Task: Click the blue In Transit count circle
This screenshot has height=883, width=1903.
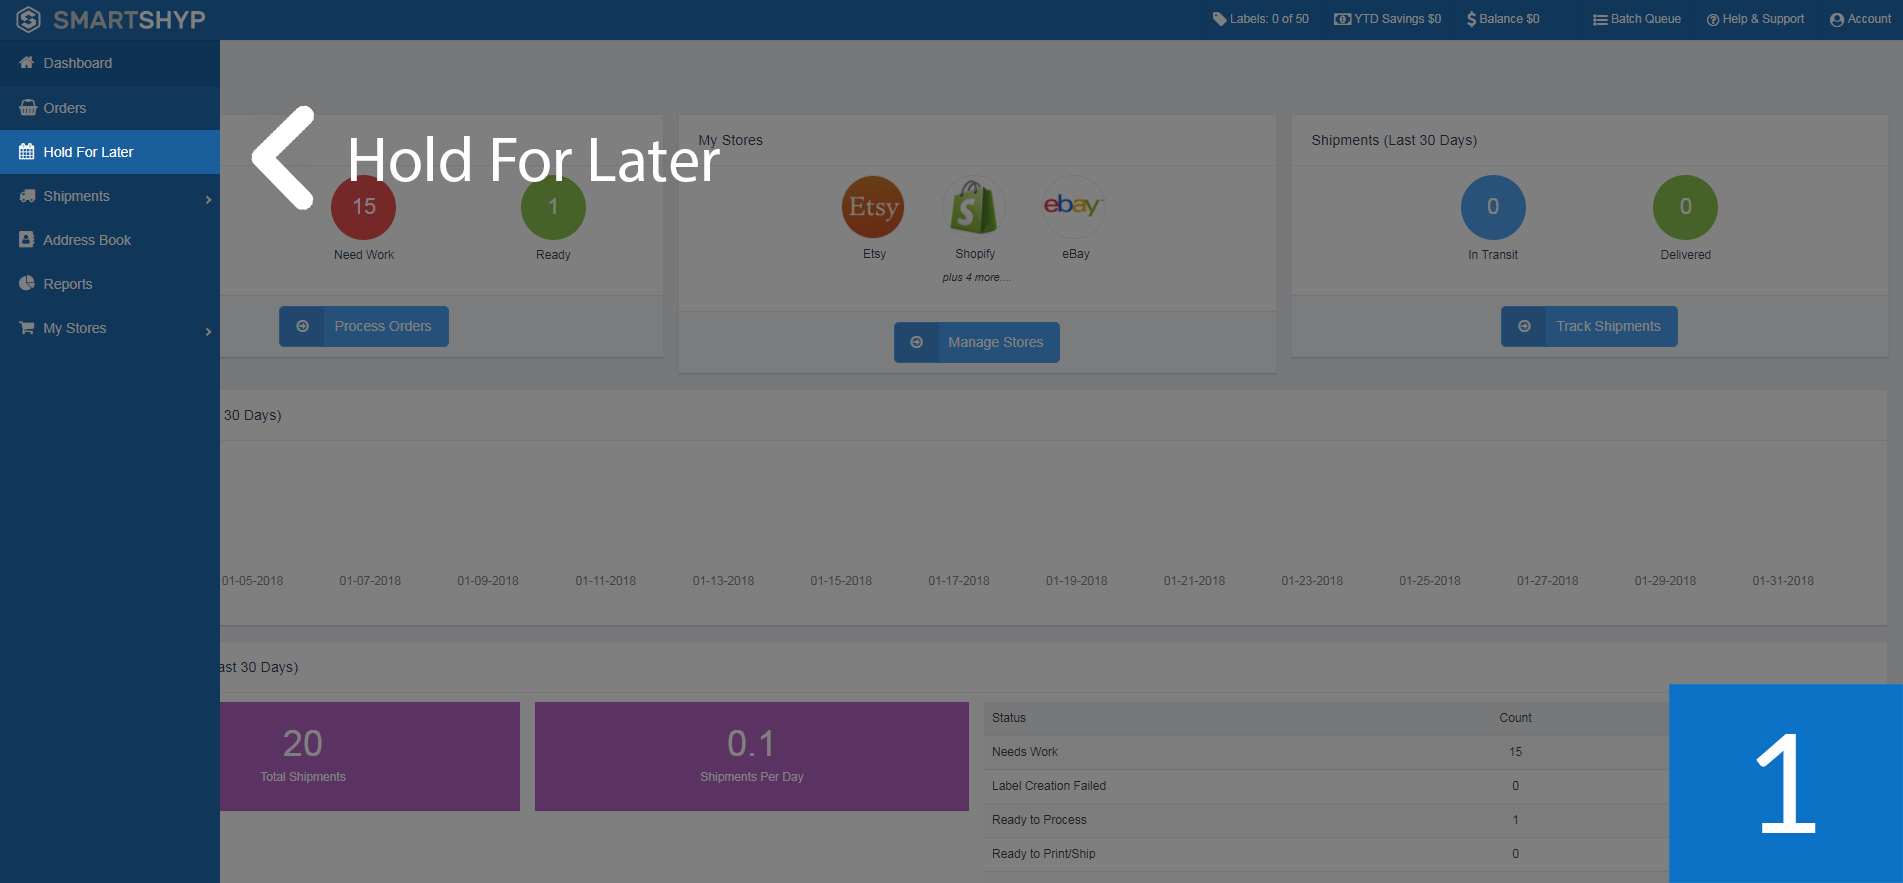Action: click(x=1493, y=207)
